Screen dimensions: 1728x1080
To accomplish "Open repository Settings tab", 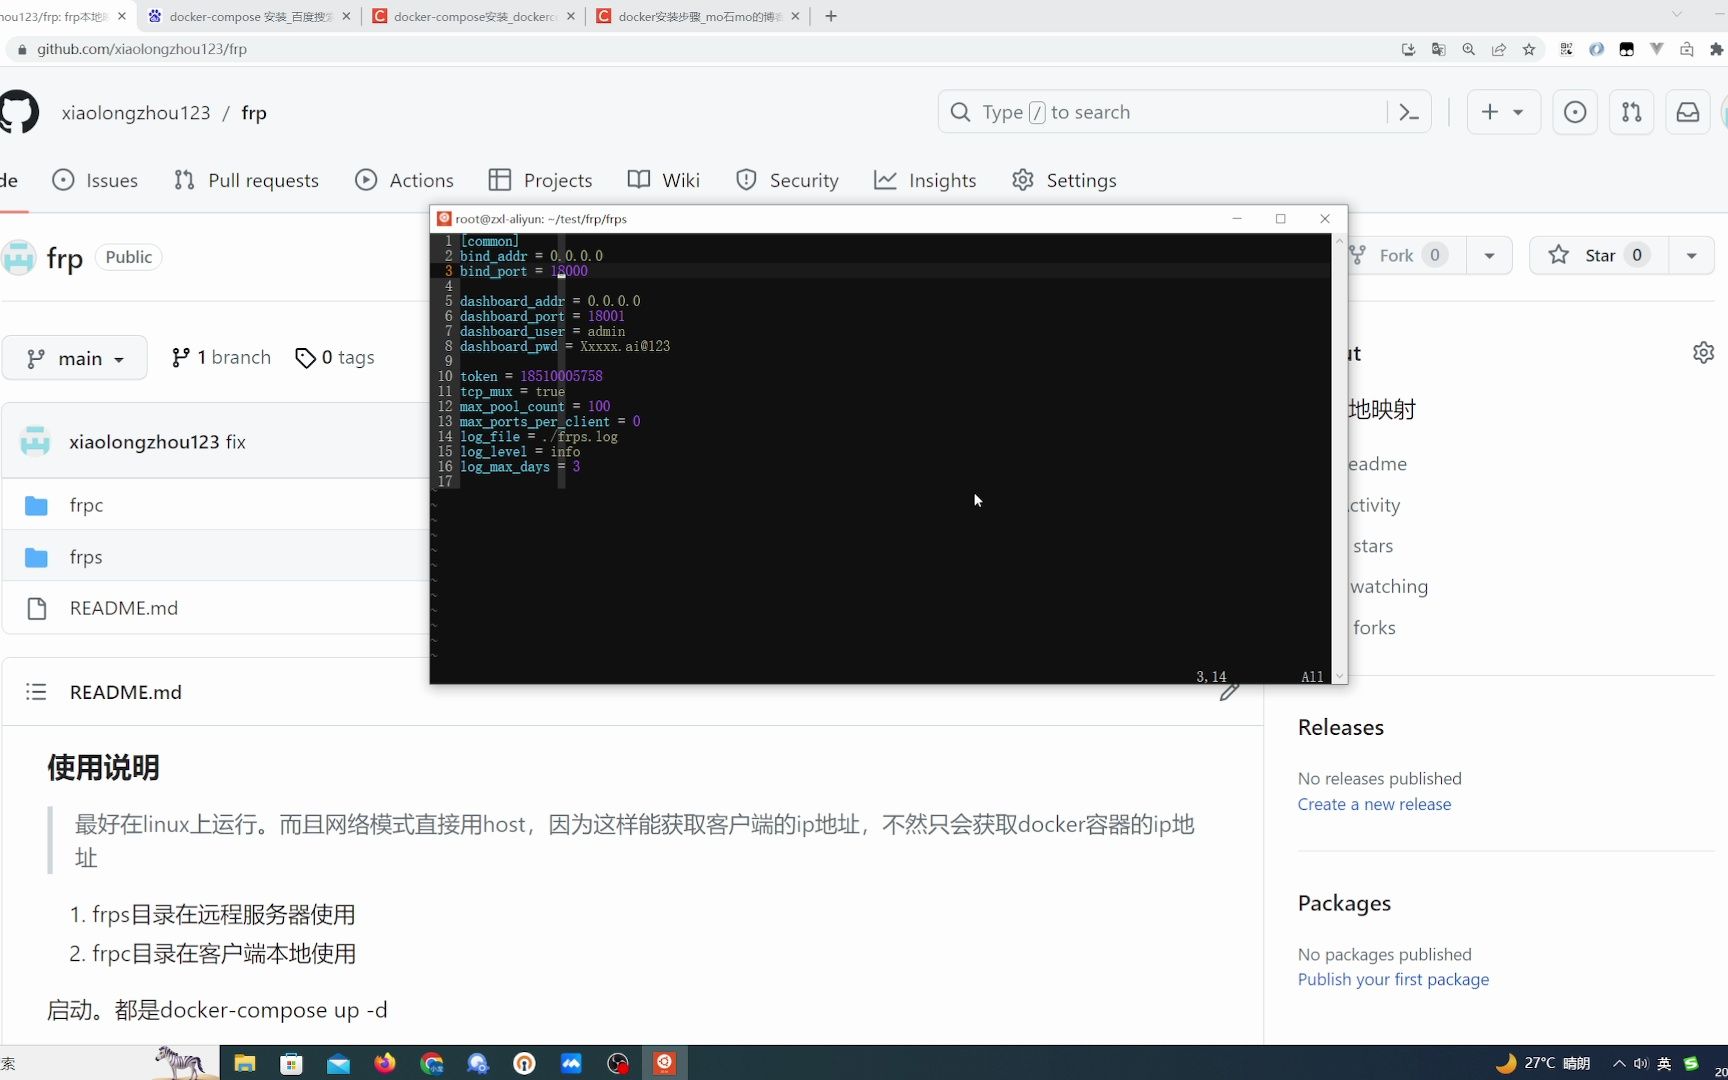I will (x=1064, y=180).
